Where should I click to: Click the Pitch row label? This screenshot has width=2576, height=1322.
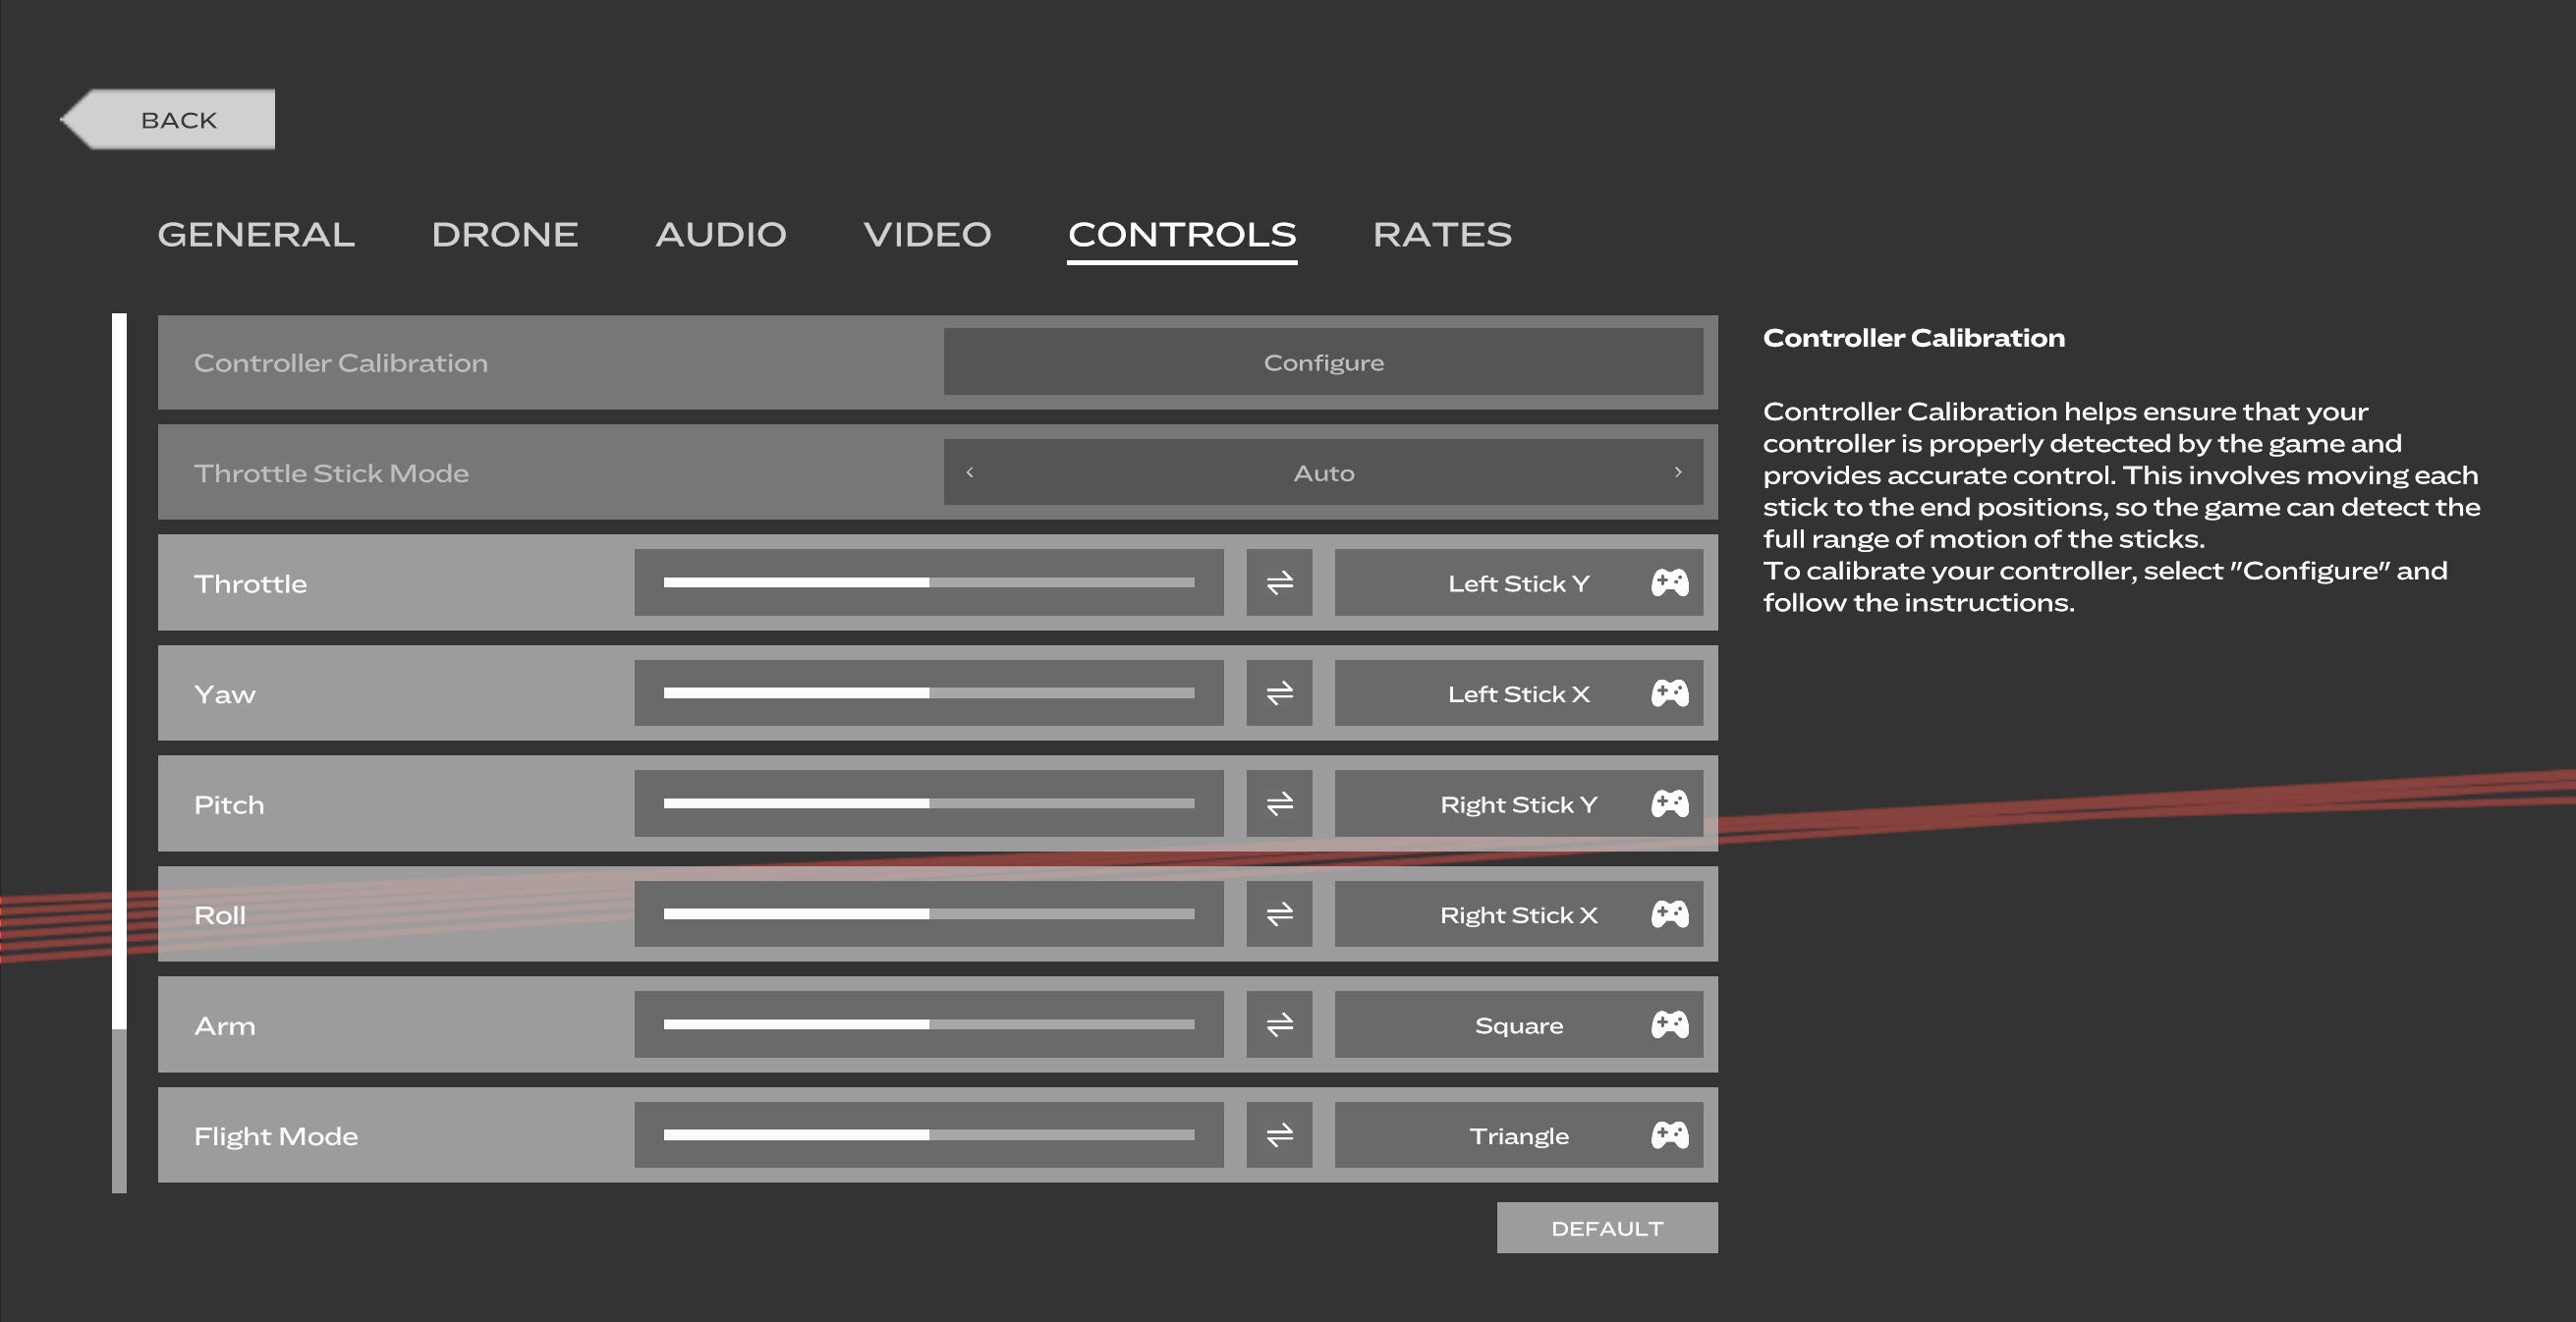click(x=229, y=805)
